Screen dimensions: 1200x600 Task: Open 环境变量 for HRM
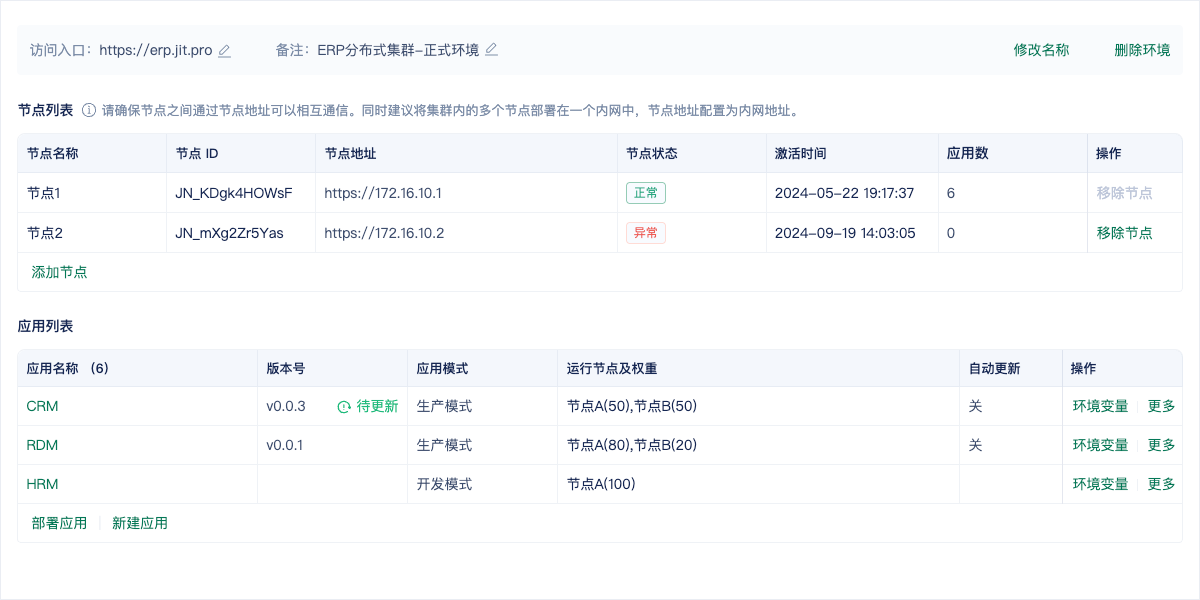pos(1100,484)
